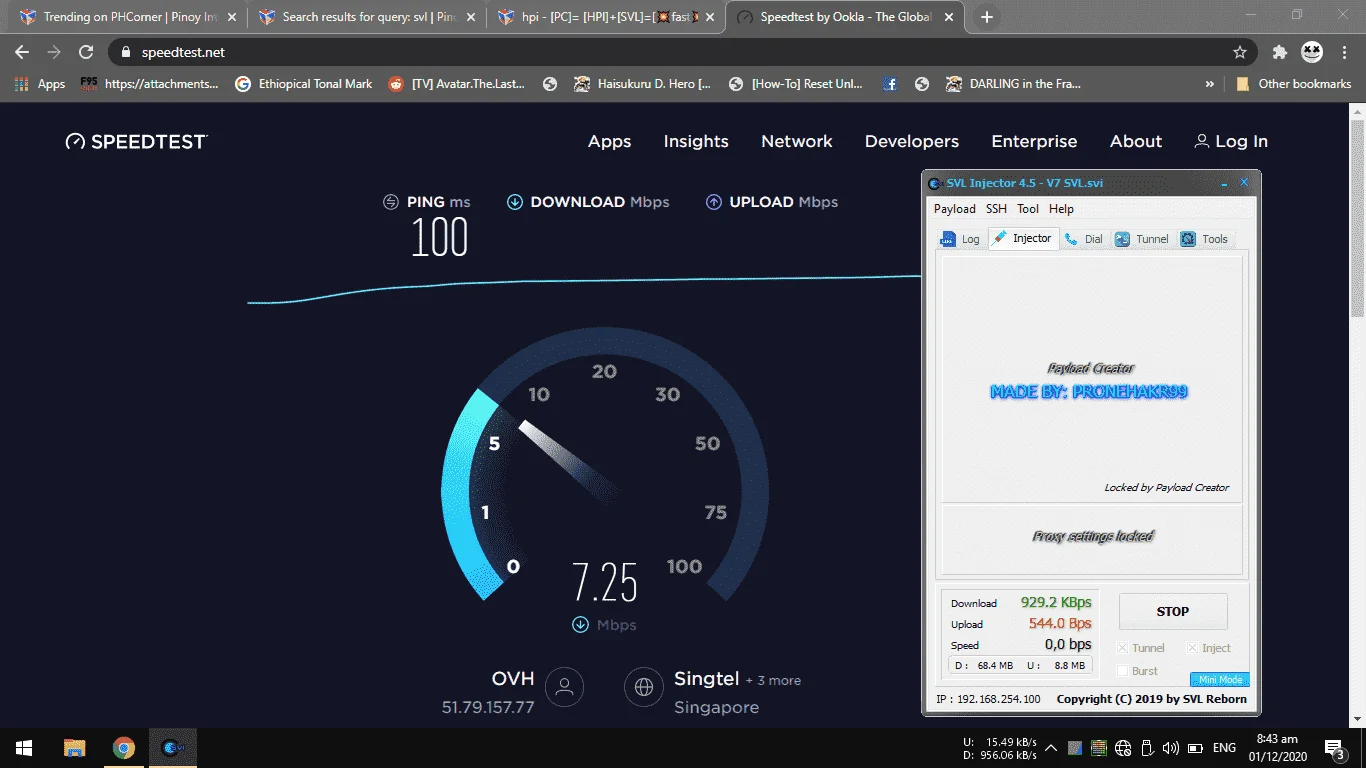Open the Chrome extensions puzzle icon

[x=1279, y=52]
